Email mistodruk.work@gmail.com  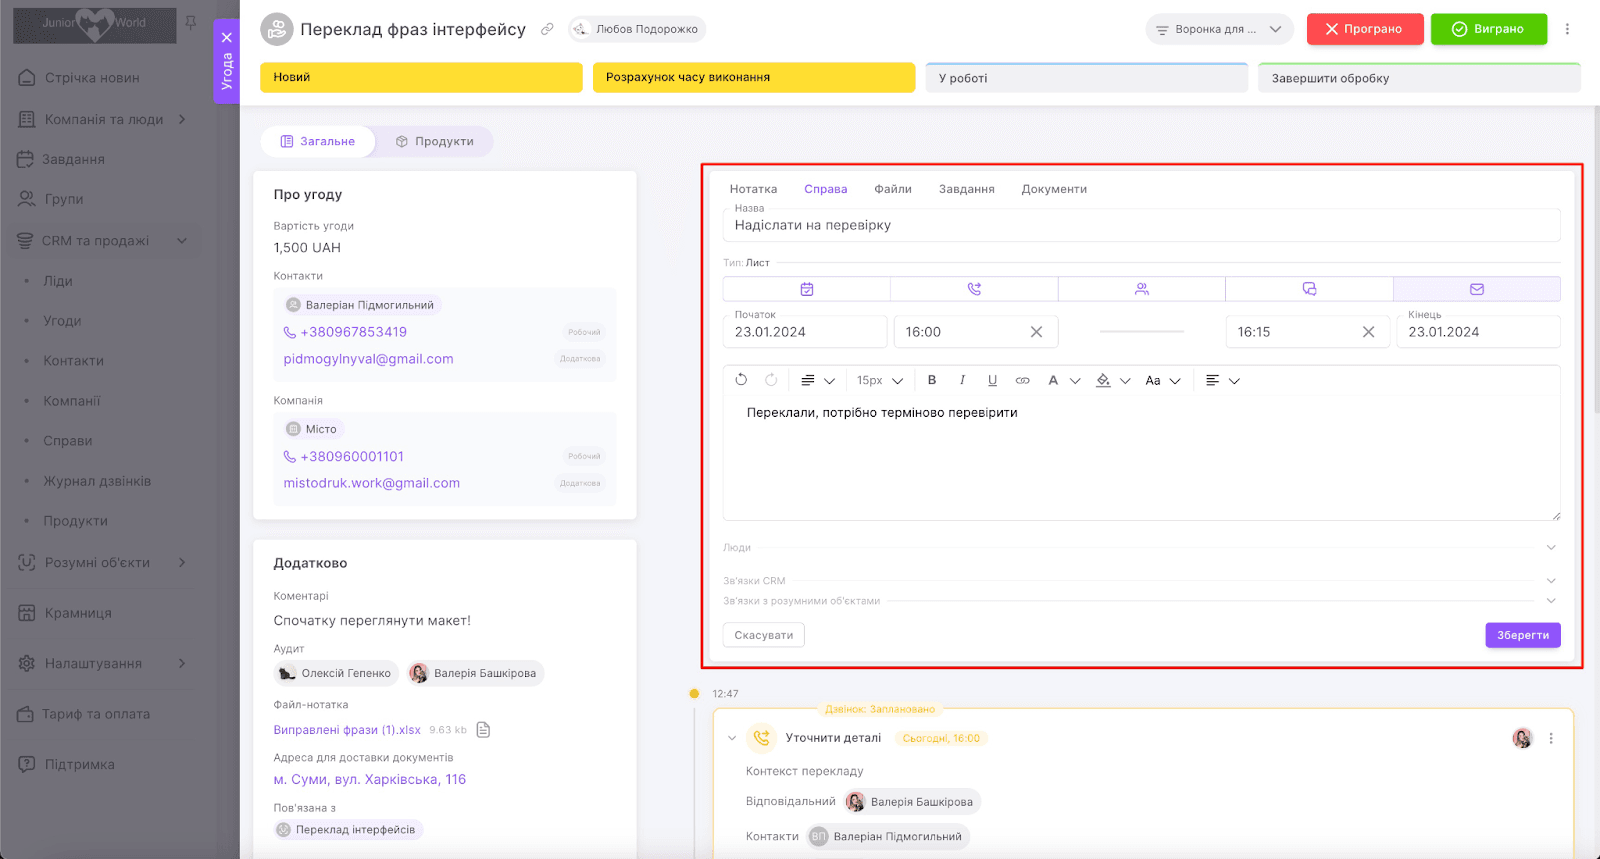pos(372,483)
